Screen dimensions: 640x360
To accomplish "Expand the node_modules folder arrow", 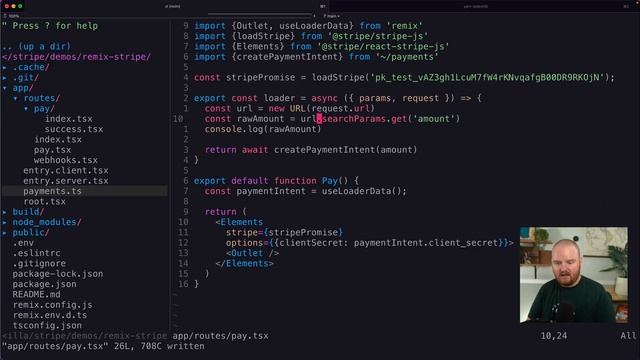I will [x=4, y=222].
